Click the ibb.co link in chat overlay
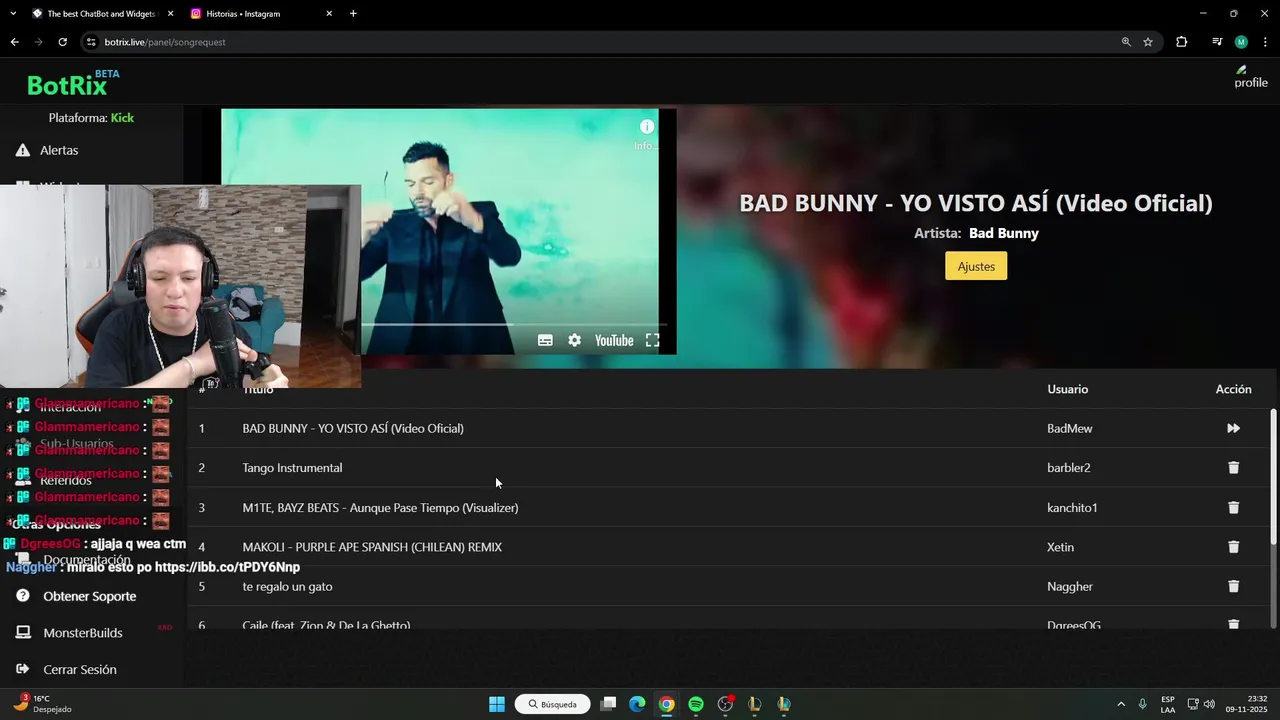The height and width of the screenshot is (720, 1280). tap(227, 567)
